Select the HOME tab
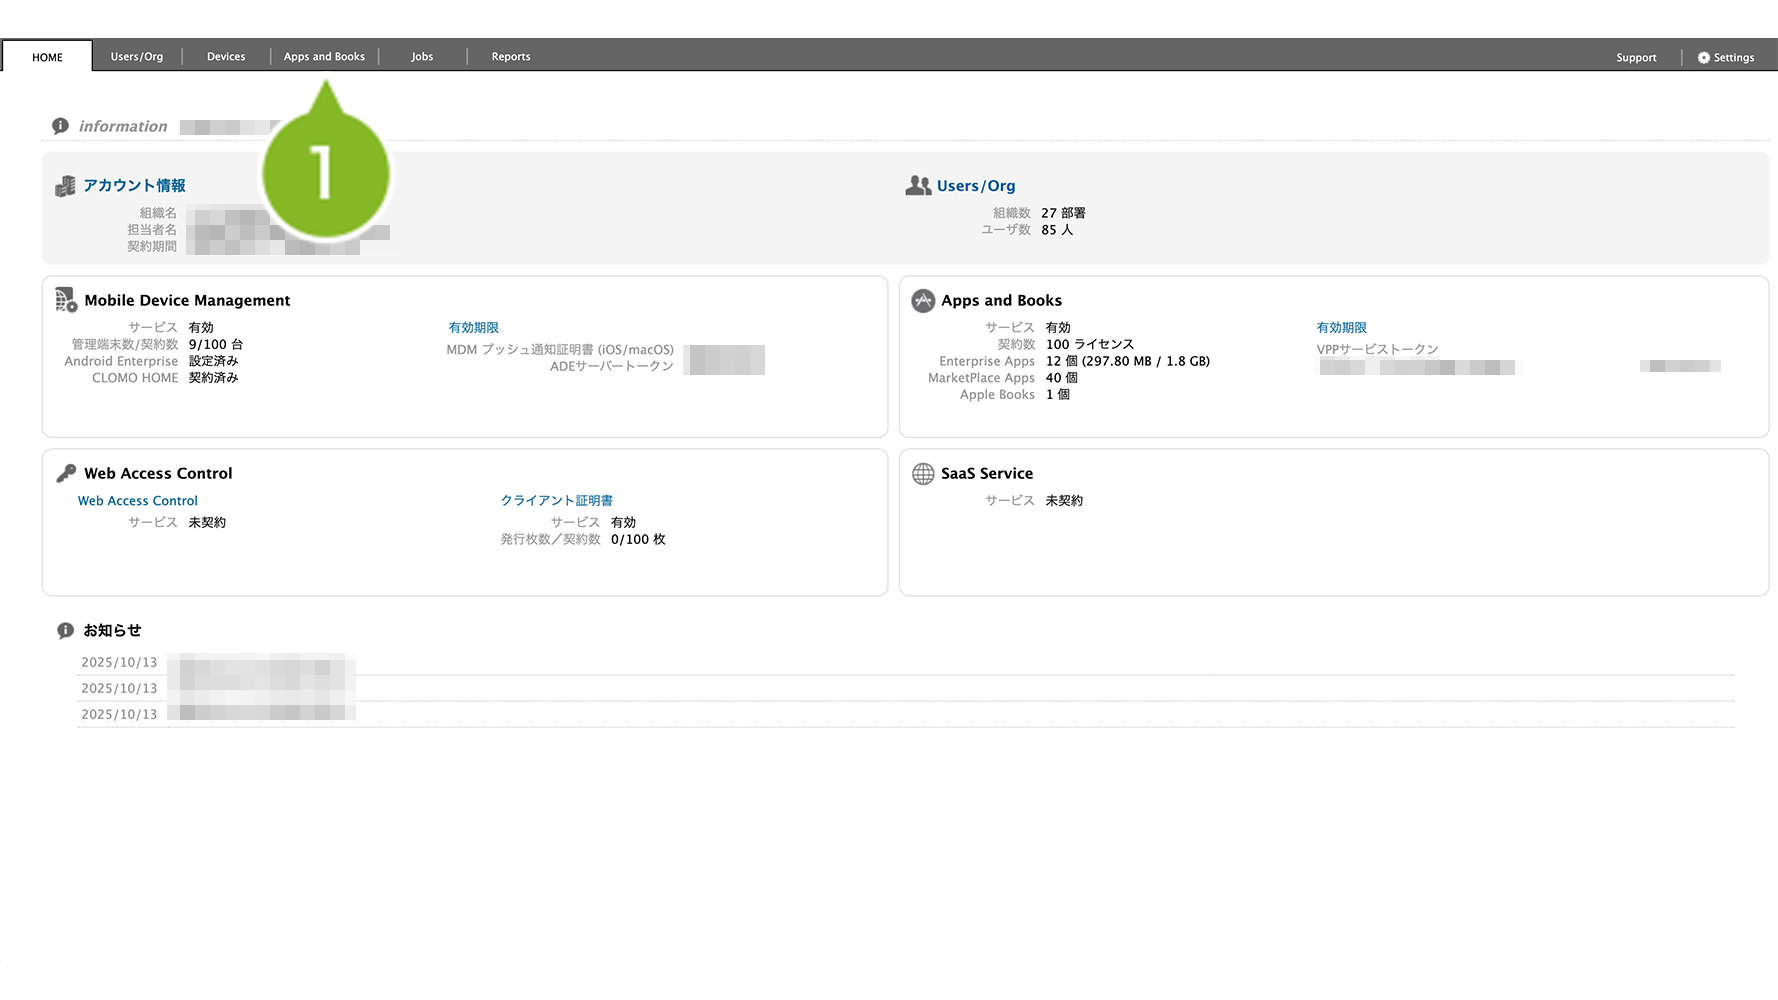1778x1000 pixels. click(47, 57)
